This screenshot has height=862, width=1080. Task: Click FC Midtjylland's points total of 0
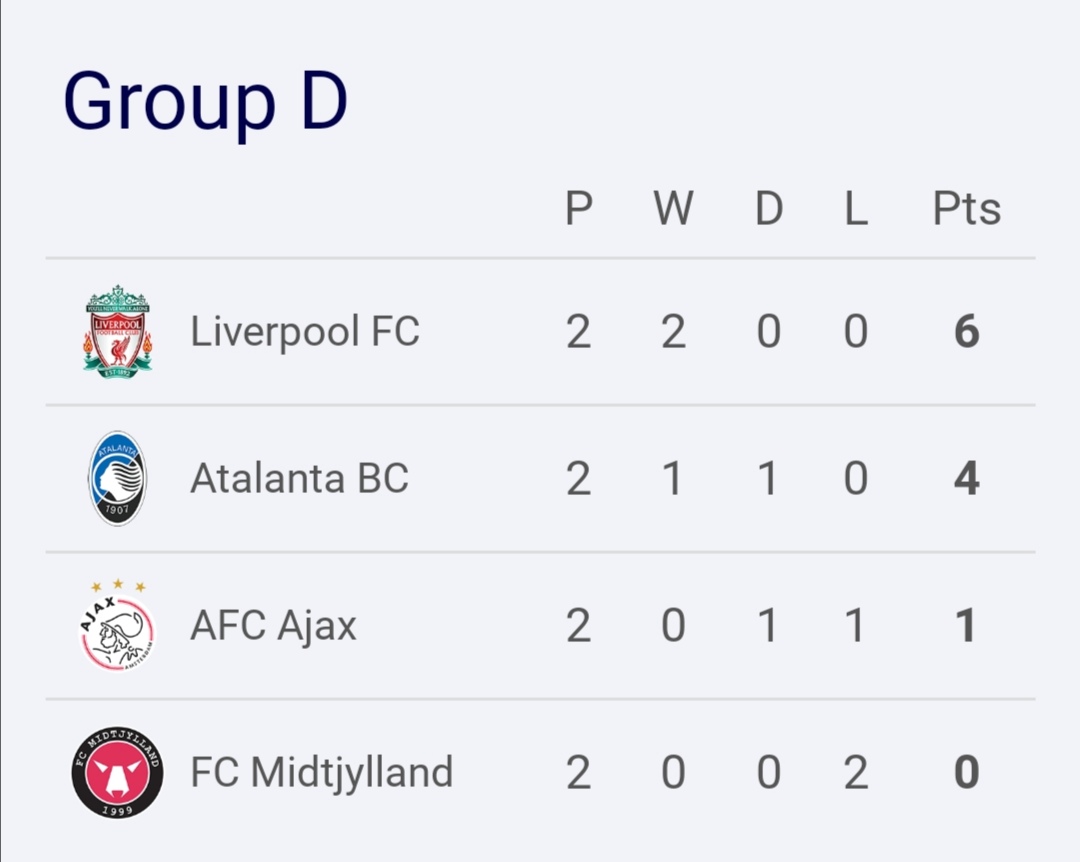[x=966, y=773]
